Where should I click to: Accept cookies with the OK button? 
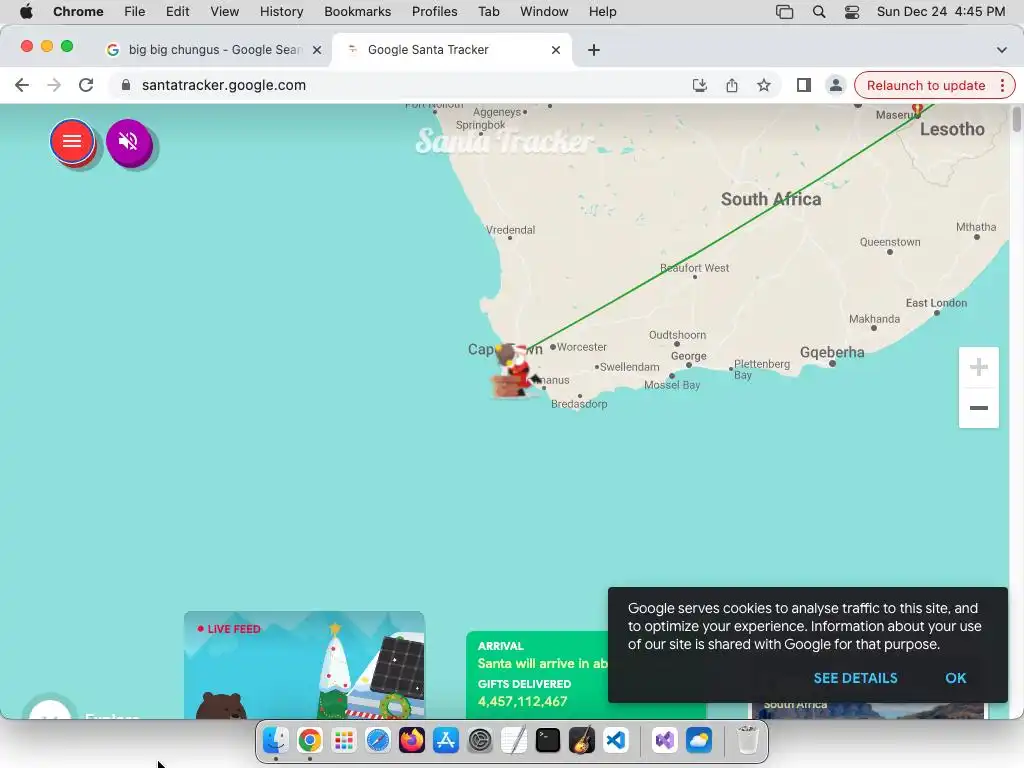pyautogui.click(x=955, y=678)
